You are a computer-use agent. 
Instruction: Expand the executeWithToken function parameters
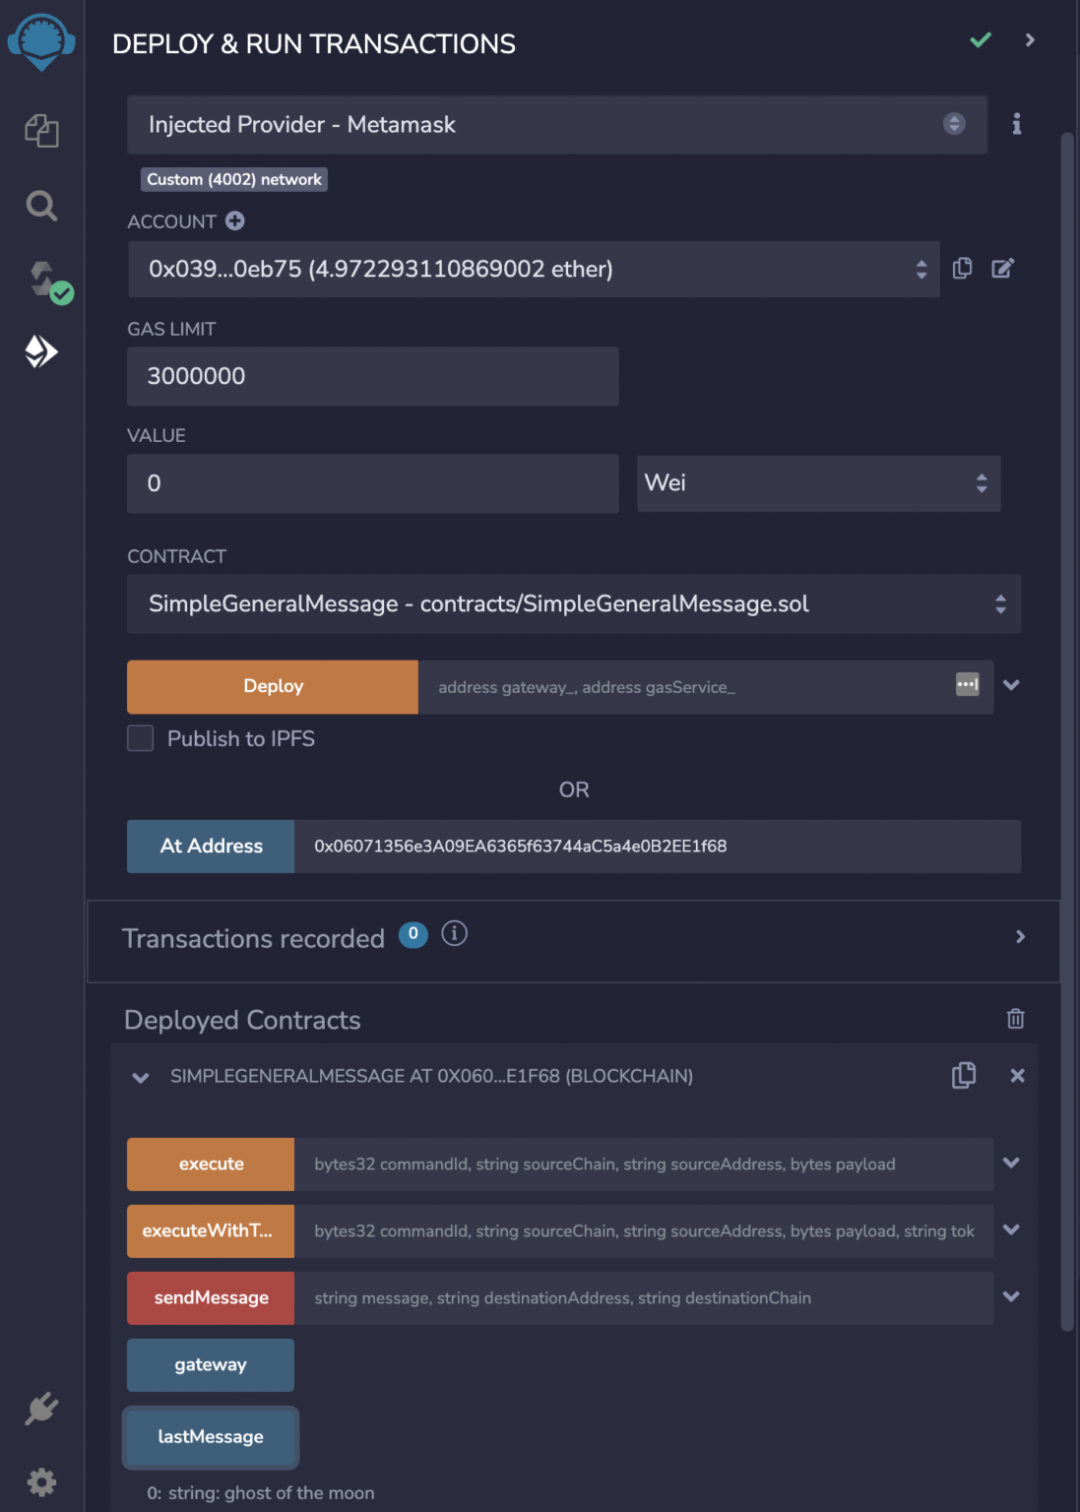pos(1011,1230)
